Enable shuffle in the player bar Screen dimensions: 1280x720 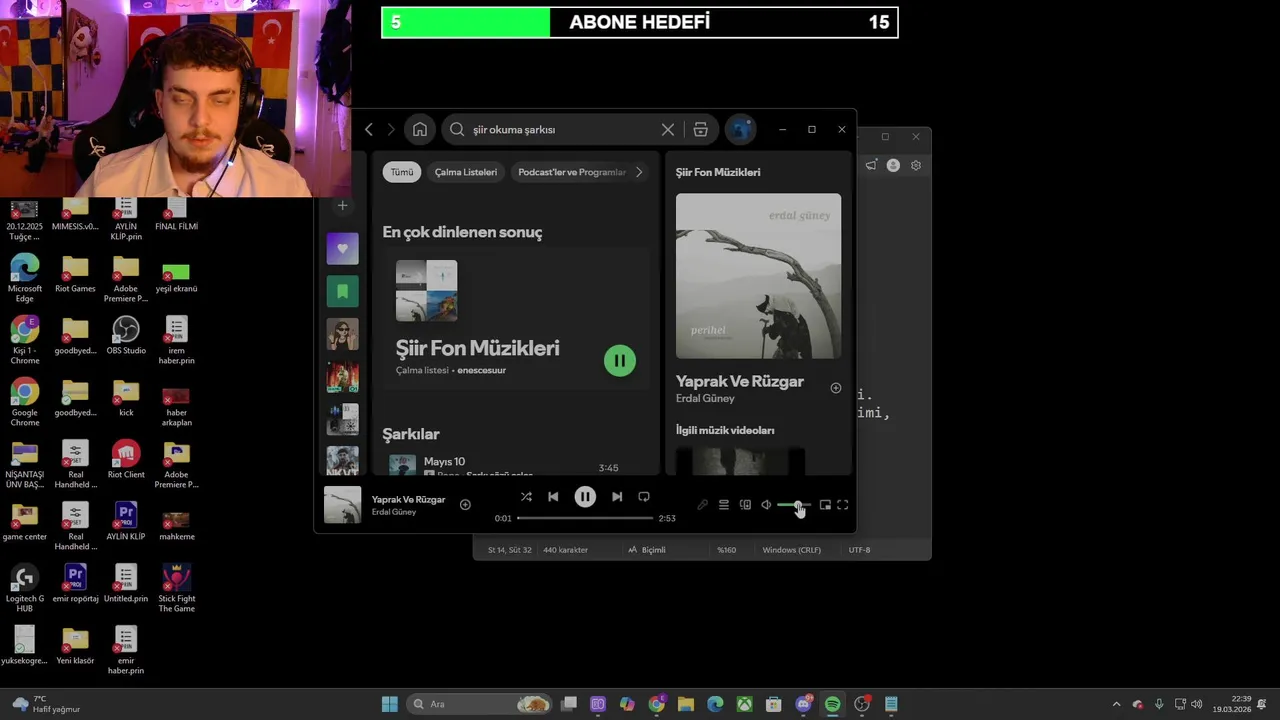pos(526,496)
